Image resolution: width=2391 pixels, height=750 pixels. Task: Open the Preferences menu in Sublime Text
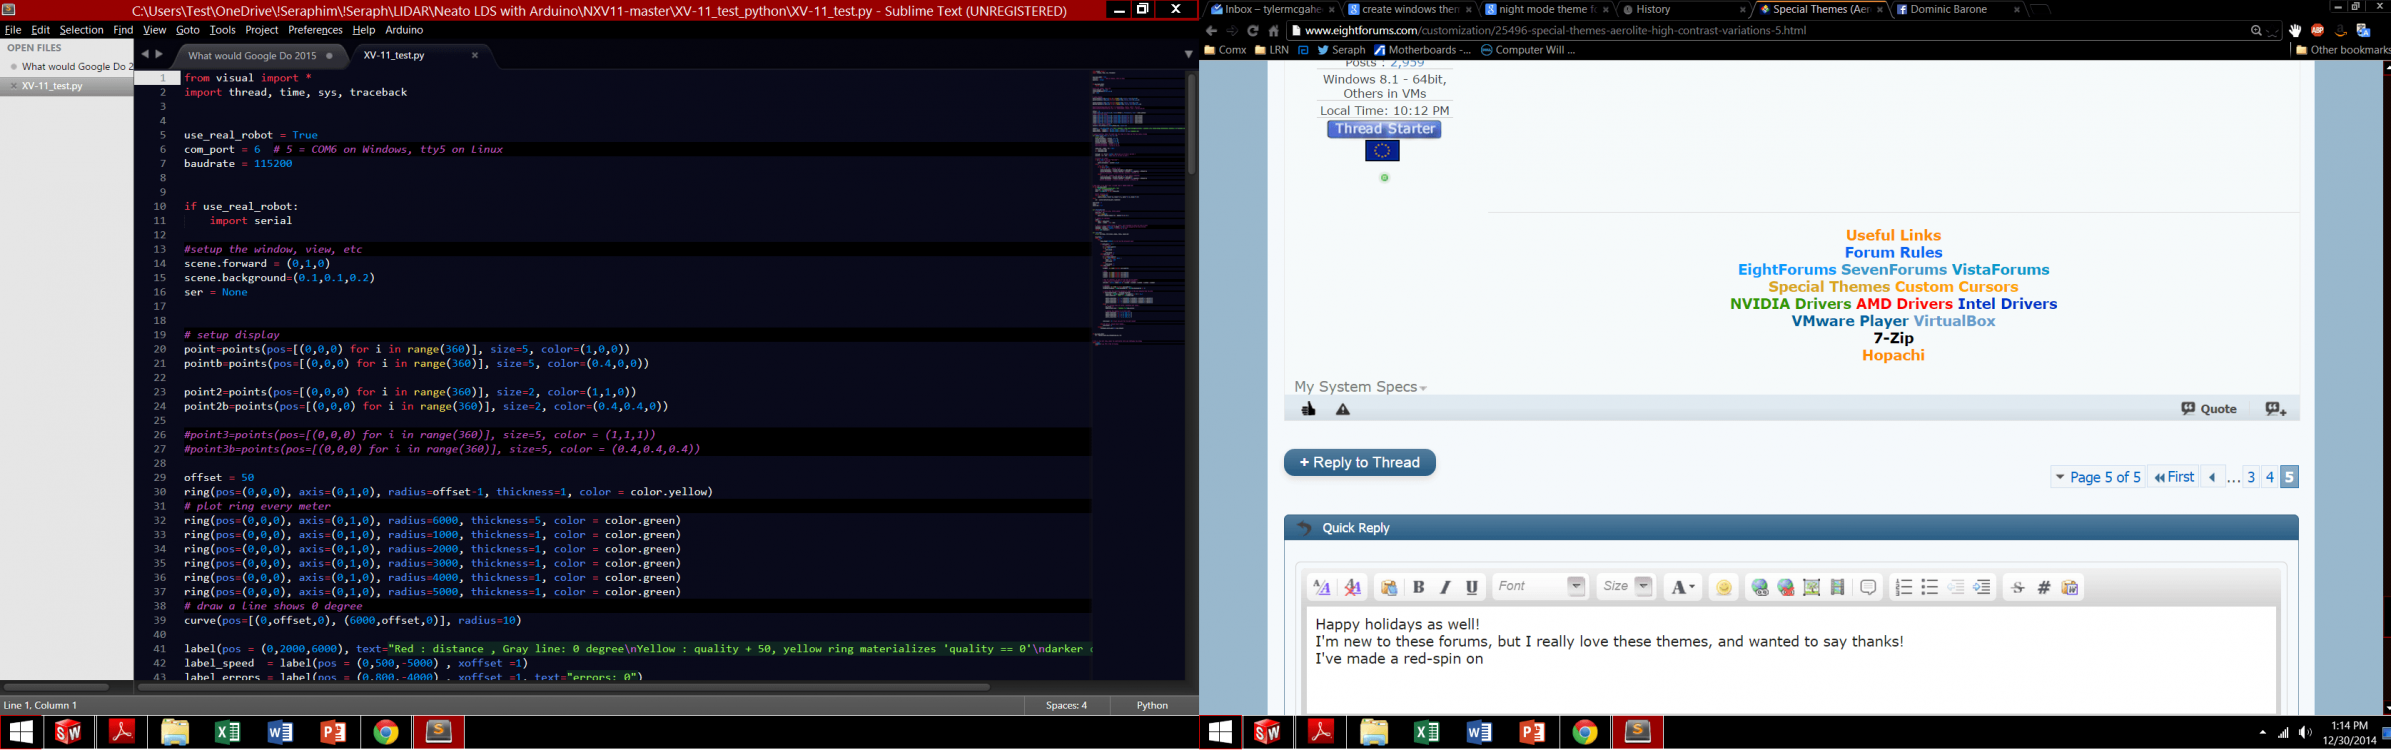[315, 30]
